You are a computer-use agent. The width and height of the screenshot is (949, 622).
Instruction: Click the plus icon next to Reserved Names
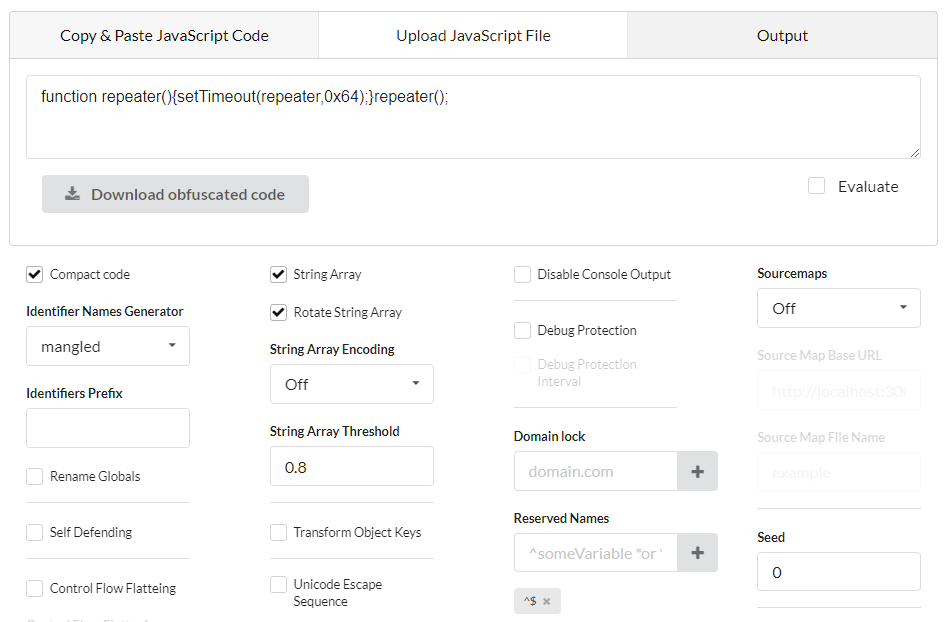pyautogui.click(x=697, y=553)
